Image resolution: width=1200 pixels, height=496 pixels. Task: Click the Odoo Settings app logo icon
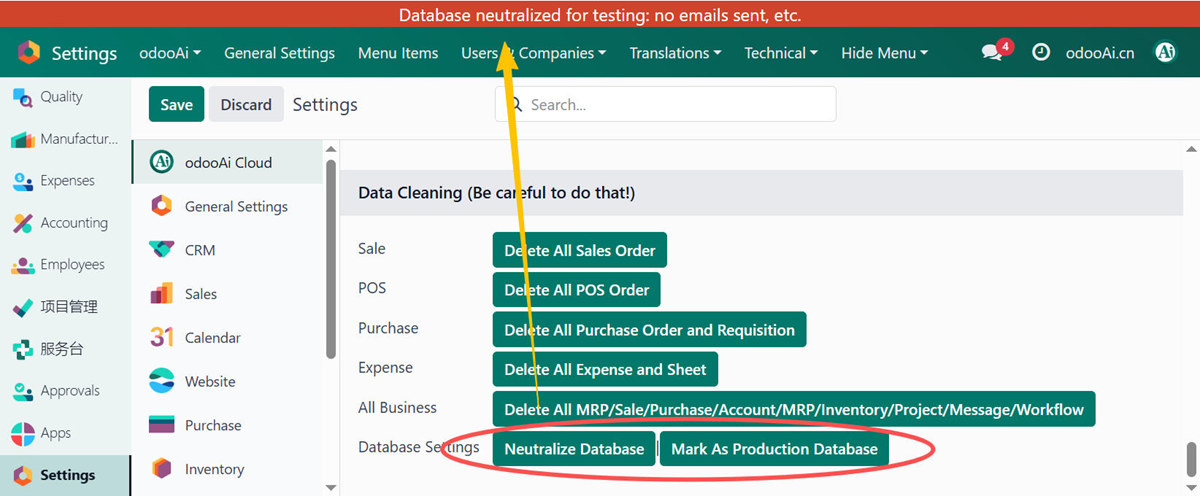29,53
